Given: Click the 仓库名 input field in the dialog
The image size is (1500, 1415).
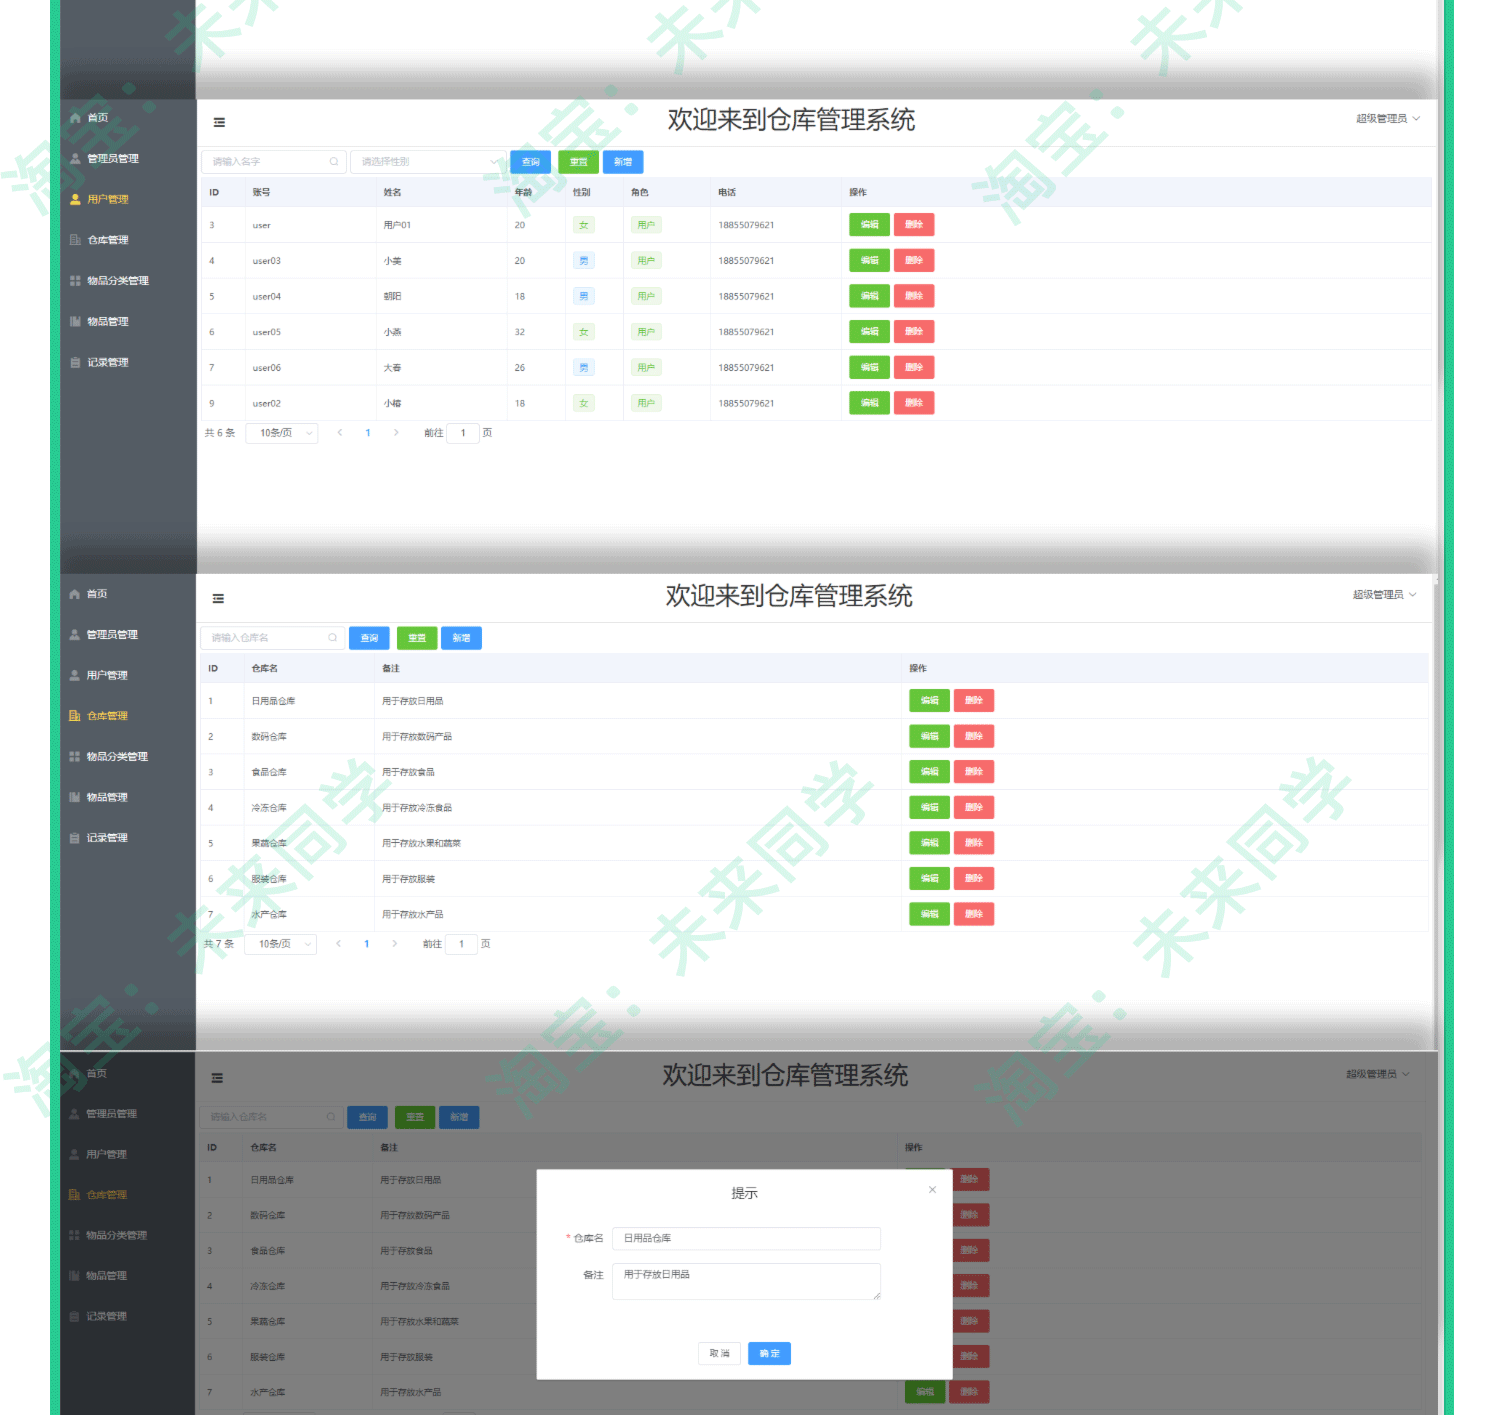Looking at the screenshot, I should [745, 1238].
